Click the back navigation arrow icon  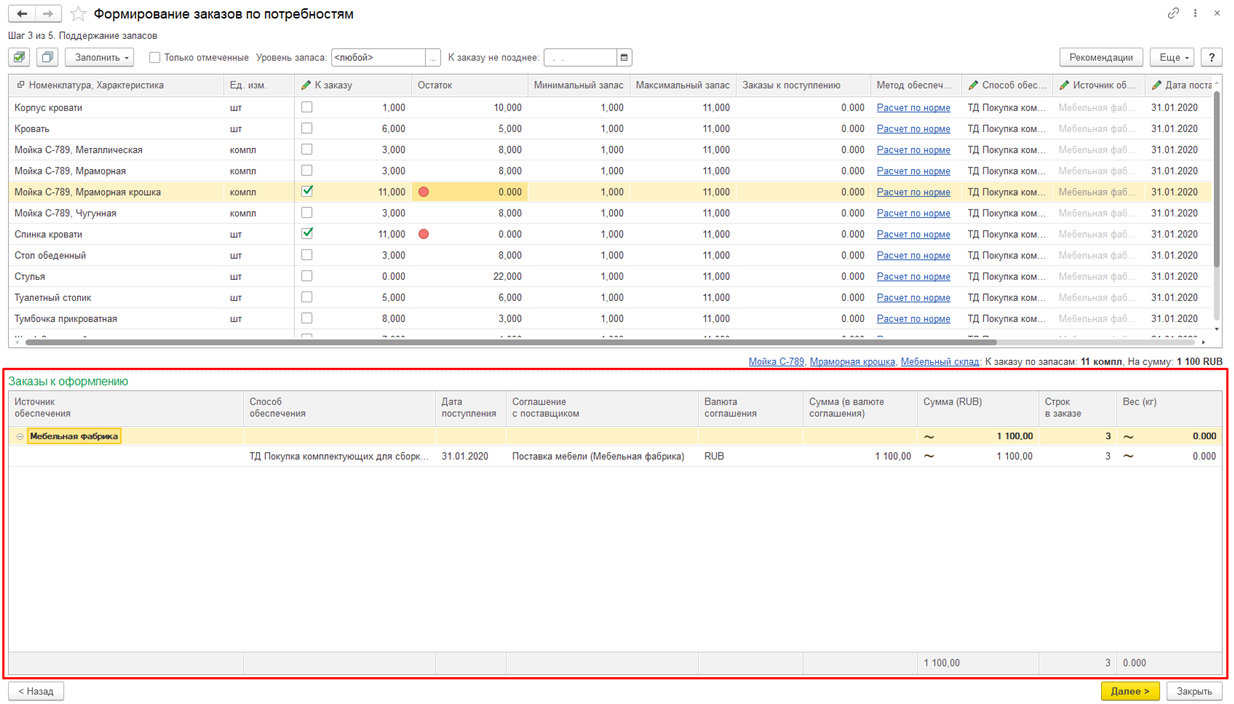click(x=21, y=14)
